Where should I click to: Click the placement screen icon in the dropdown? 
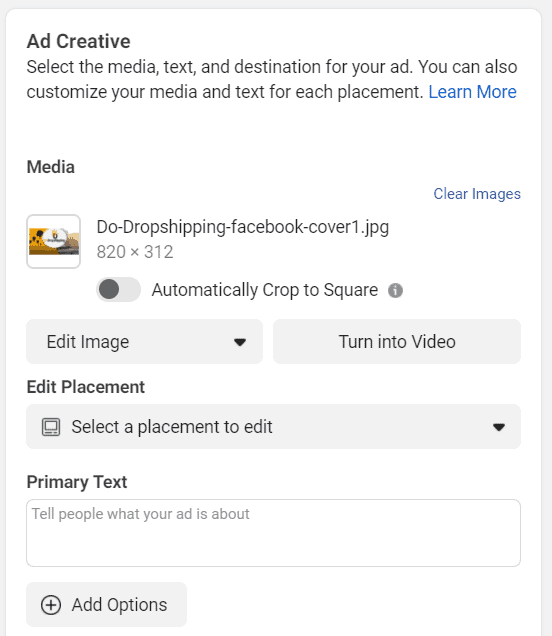tap(51, 427)
